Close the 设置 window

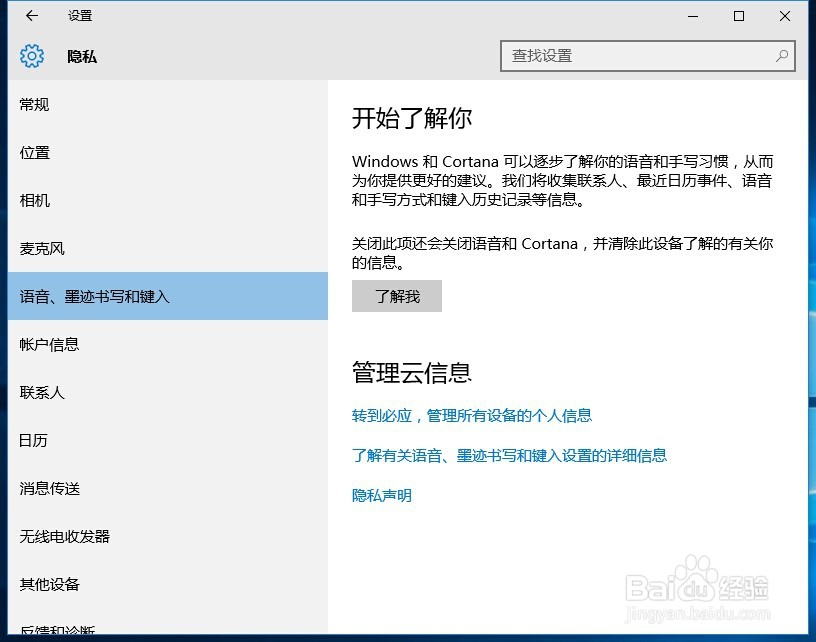point(785,16)
